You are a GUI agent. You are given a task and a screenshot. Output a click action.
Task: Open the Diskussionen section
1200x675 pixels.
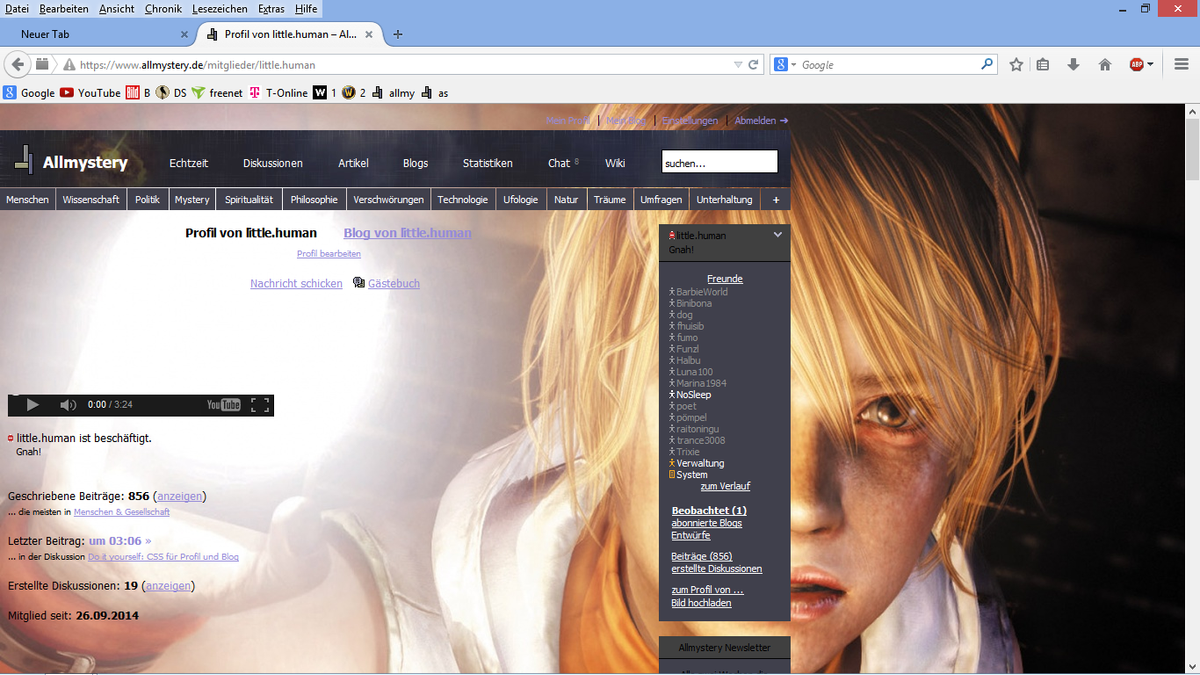click(x=273, y=163)
